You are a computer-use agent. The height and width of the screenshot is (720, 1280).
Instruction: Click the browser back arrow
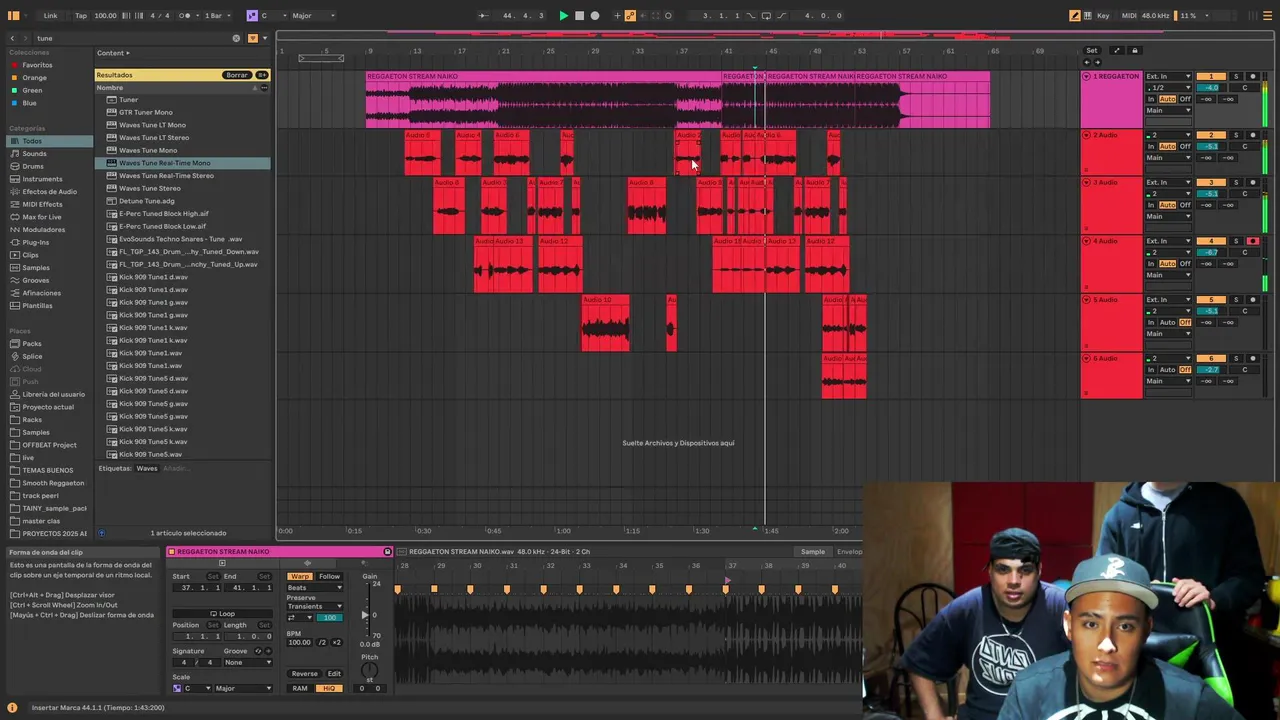point(12,38)
